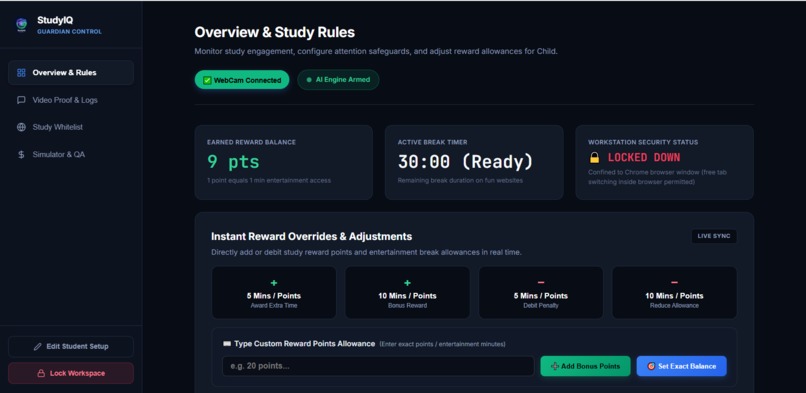806x393 pixels.
Task: Click the plus icon above 10 Mins bonus
Action: [x=407, y=283]
